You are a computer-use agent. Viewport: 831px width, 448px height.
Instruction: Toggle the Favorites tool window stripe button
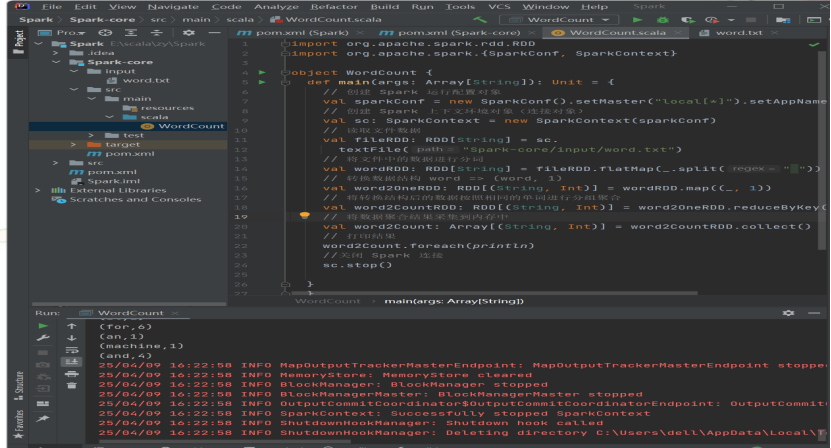[19, 425]
